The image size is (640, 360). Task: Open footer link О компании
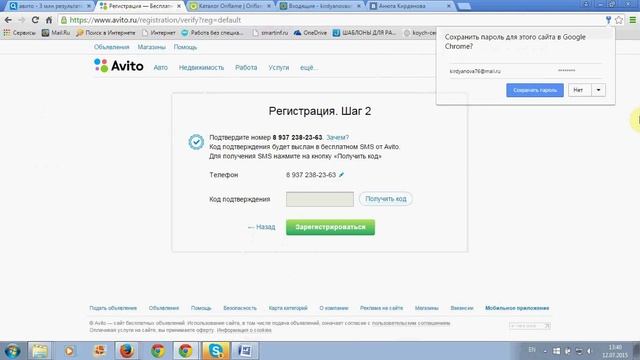(333, 308)
